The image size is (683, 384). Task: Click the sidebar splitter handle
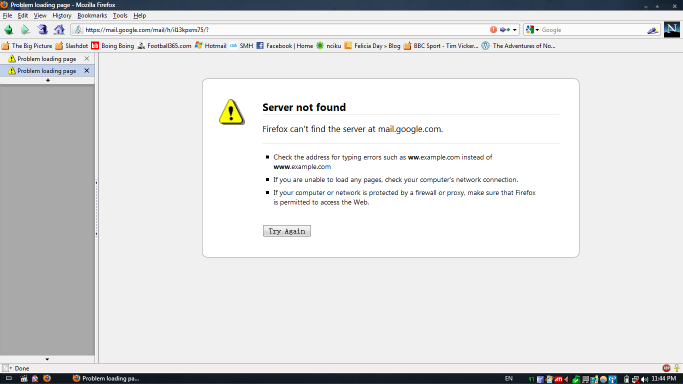point(96,208)
